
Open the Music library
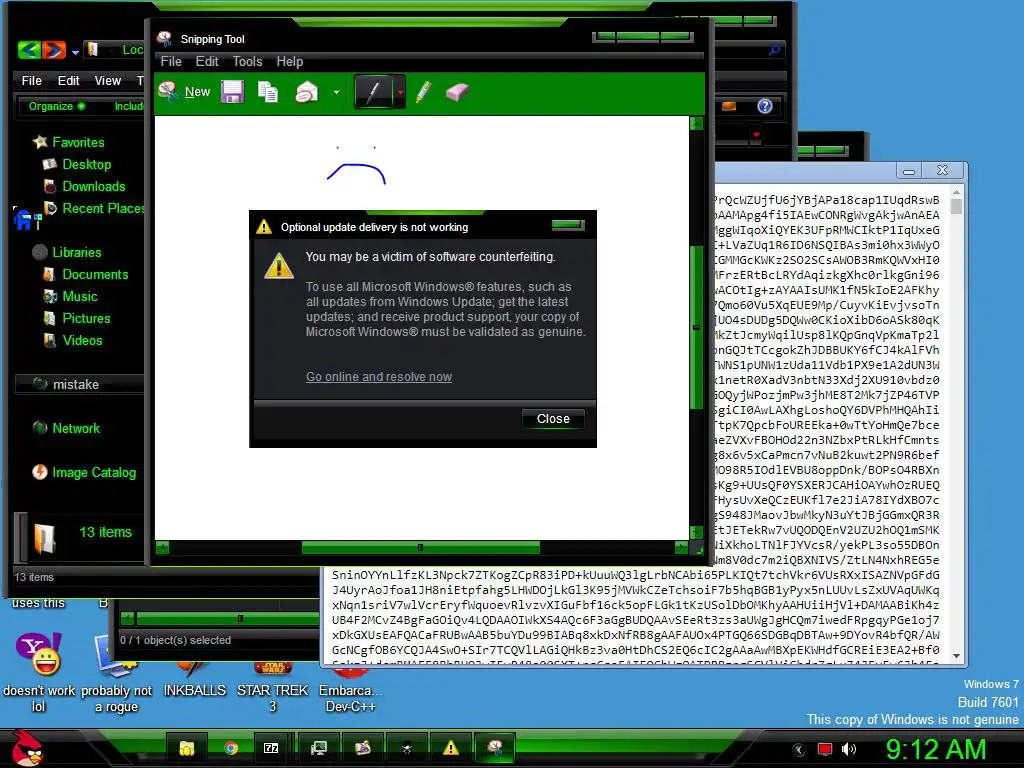[x=70, y=296]
